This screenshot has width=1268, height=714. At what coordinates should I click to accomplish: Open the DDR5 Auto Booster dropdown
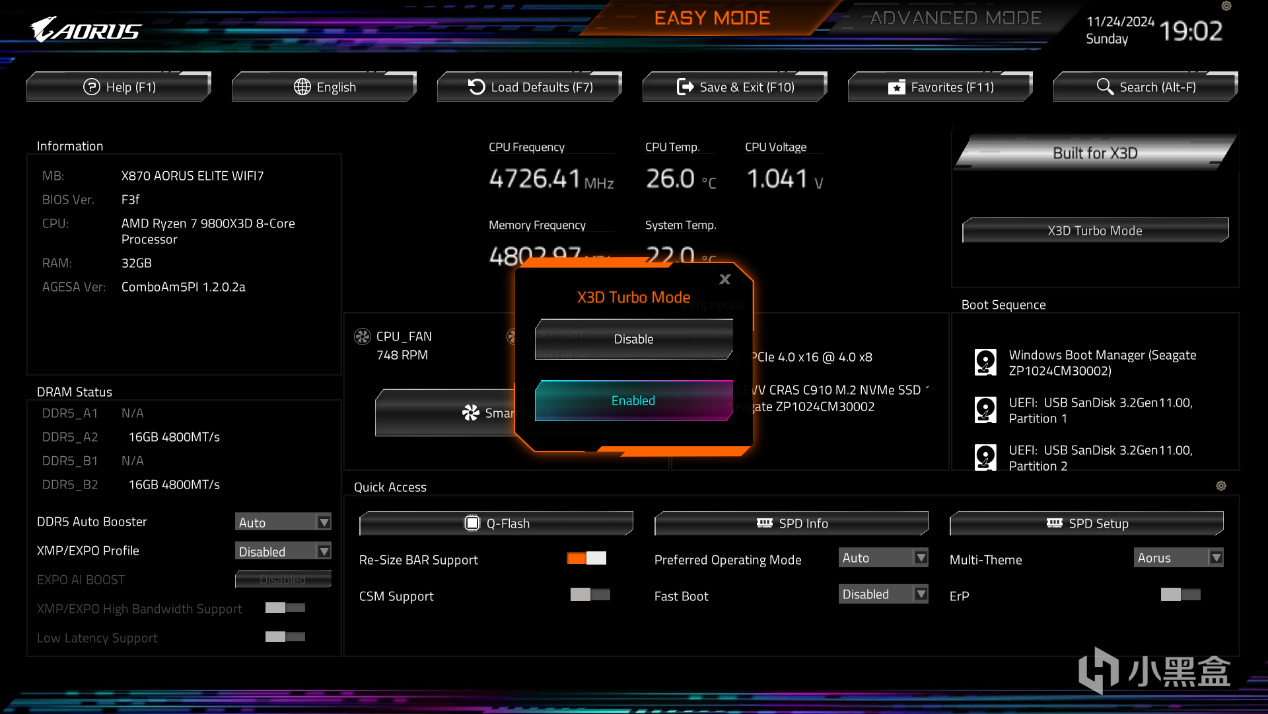(x=283, y=522)
